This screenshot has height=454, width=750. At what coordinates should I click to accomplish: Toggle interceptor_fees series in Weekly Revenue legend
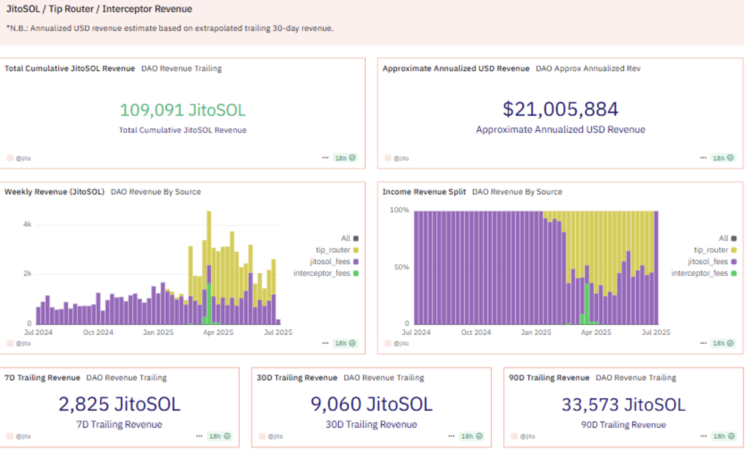click(326, 273)
